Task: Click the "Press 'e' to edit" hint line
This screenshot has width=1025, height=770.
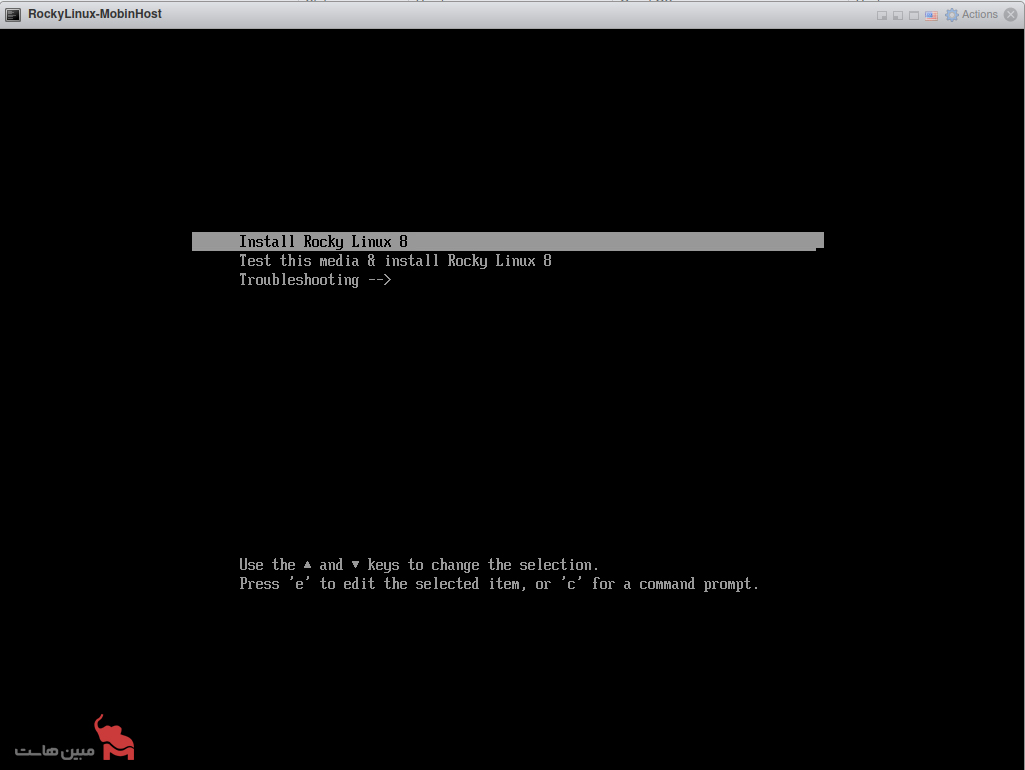Action: coord(499,584)
